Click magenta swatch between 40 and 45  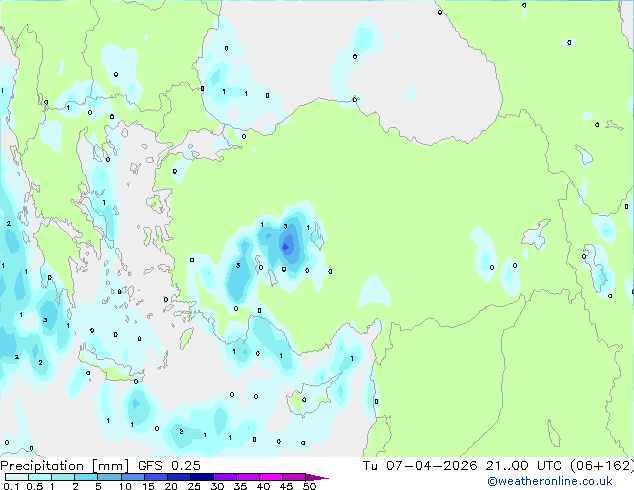pos(271,477)
